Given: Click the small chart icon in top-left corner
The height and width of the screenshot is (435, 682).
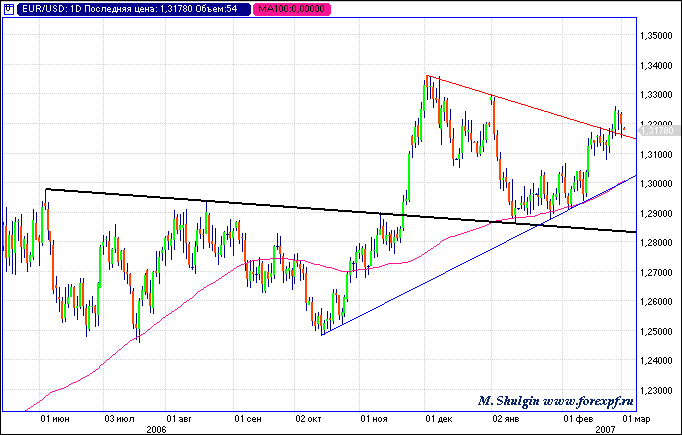Looking at the screenshot, I should [10, 9].
